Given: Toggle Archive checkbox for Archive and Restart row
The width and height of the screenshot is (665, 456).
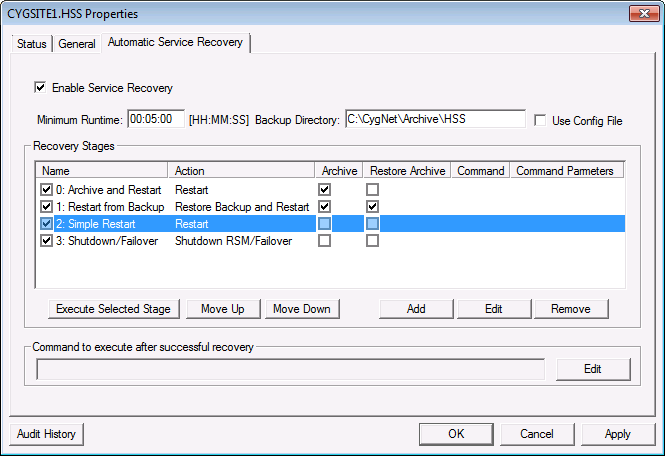Looking at the screenshot, I should point(324,190).
